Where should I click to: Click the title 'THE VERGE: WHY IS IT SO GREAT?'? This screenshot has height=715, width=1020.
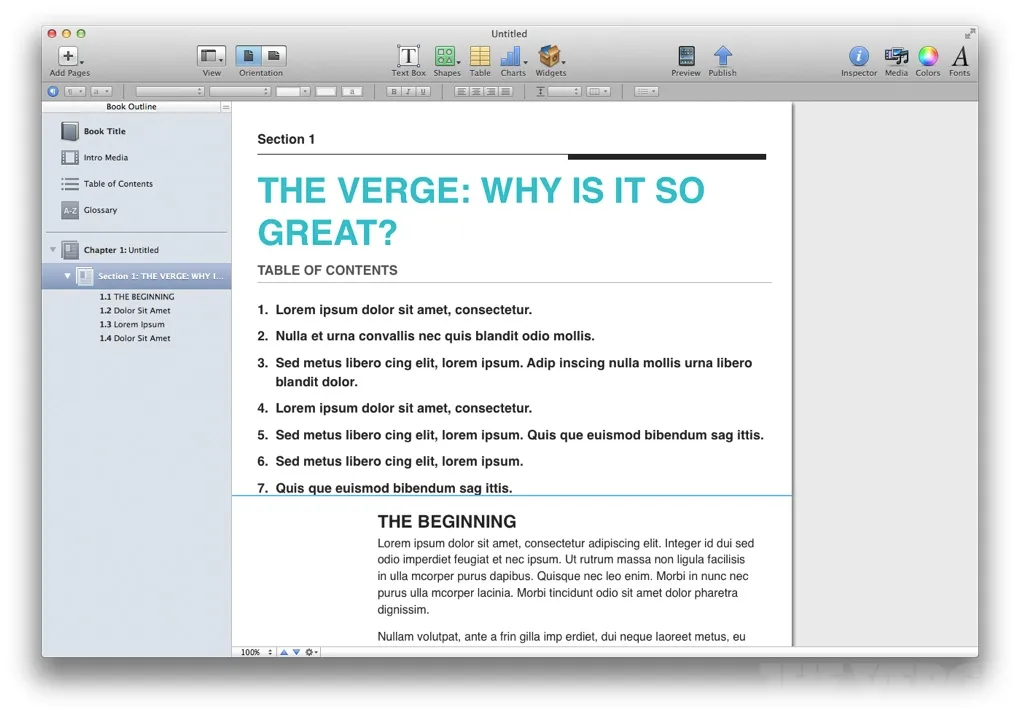tap(481, 211)
